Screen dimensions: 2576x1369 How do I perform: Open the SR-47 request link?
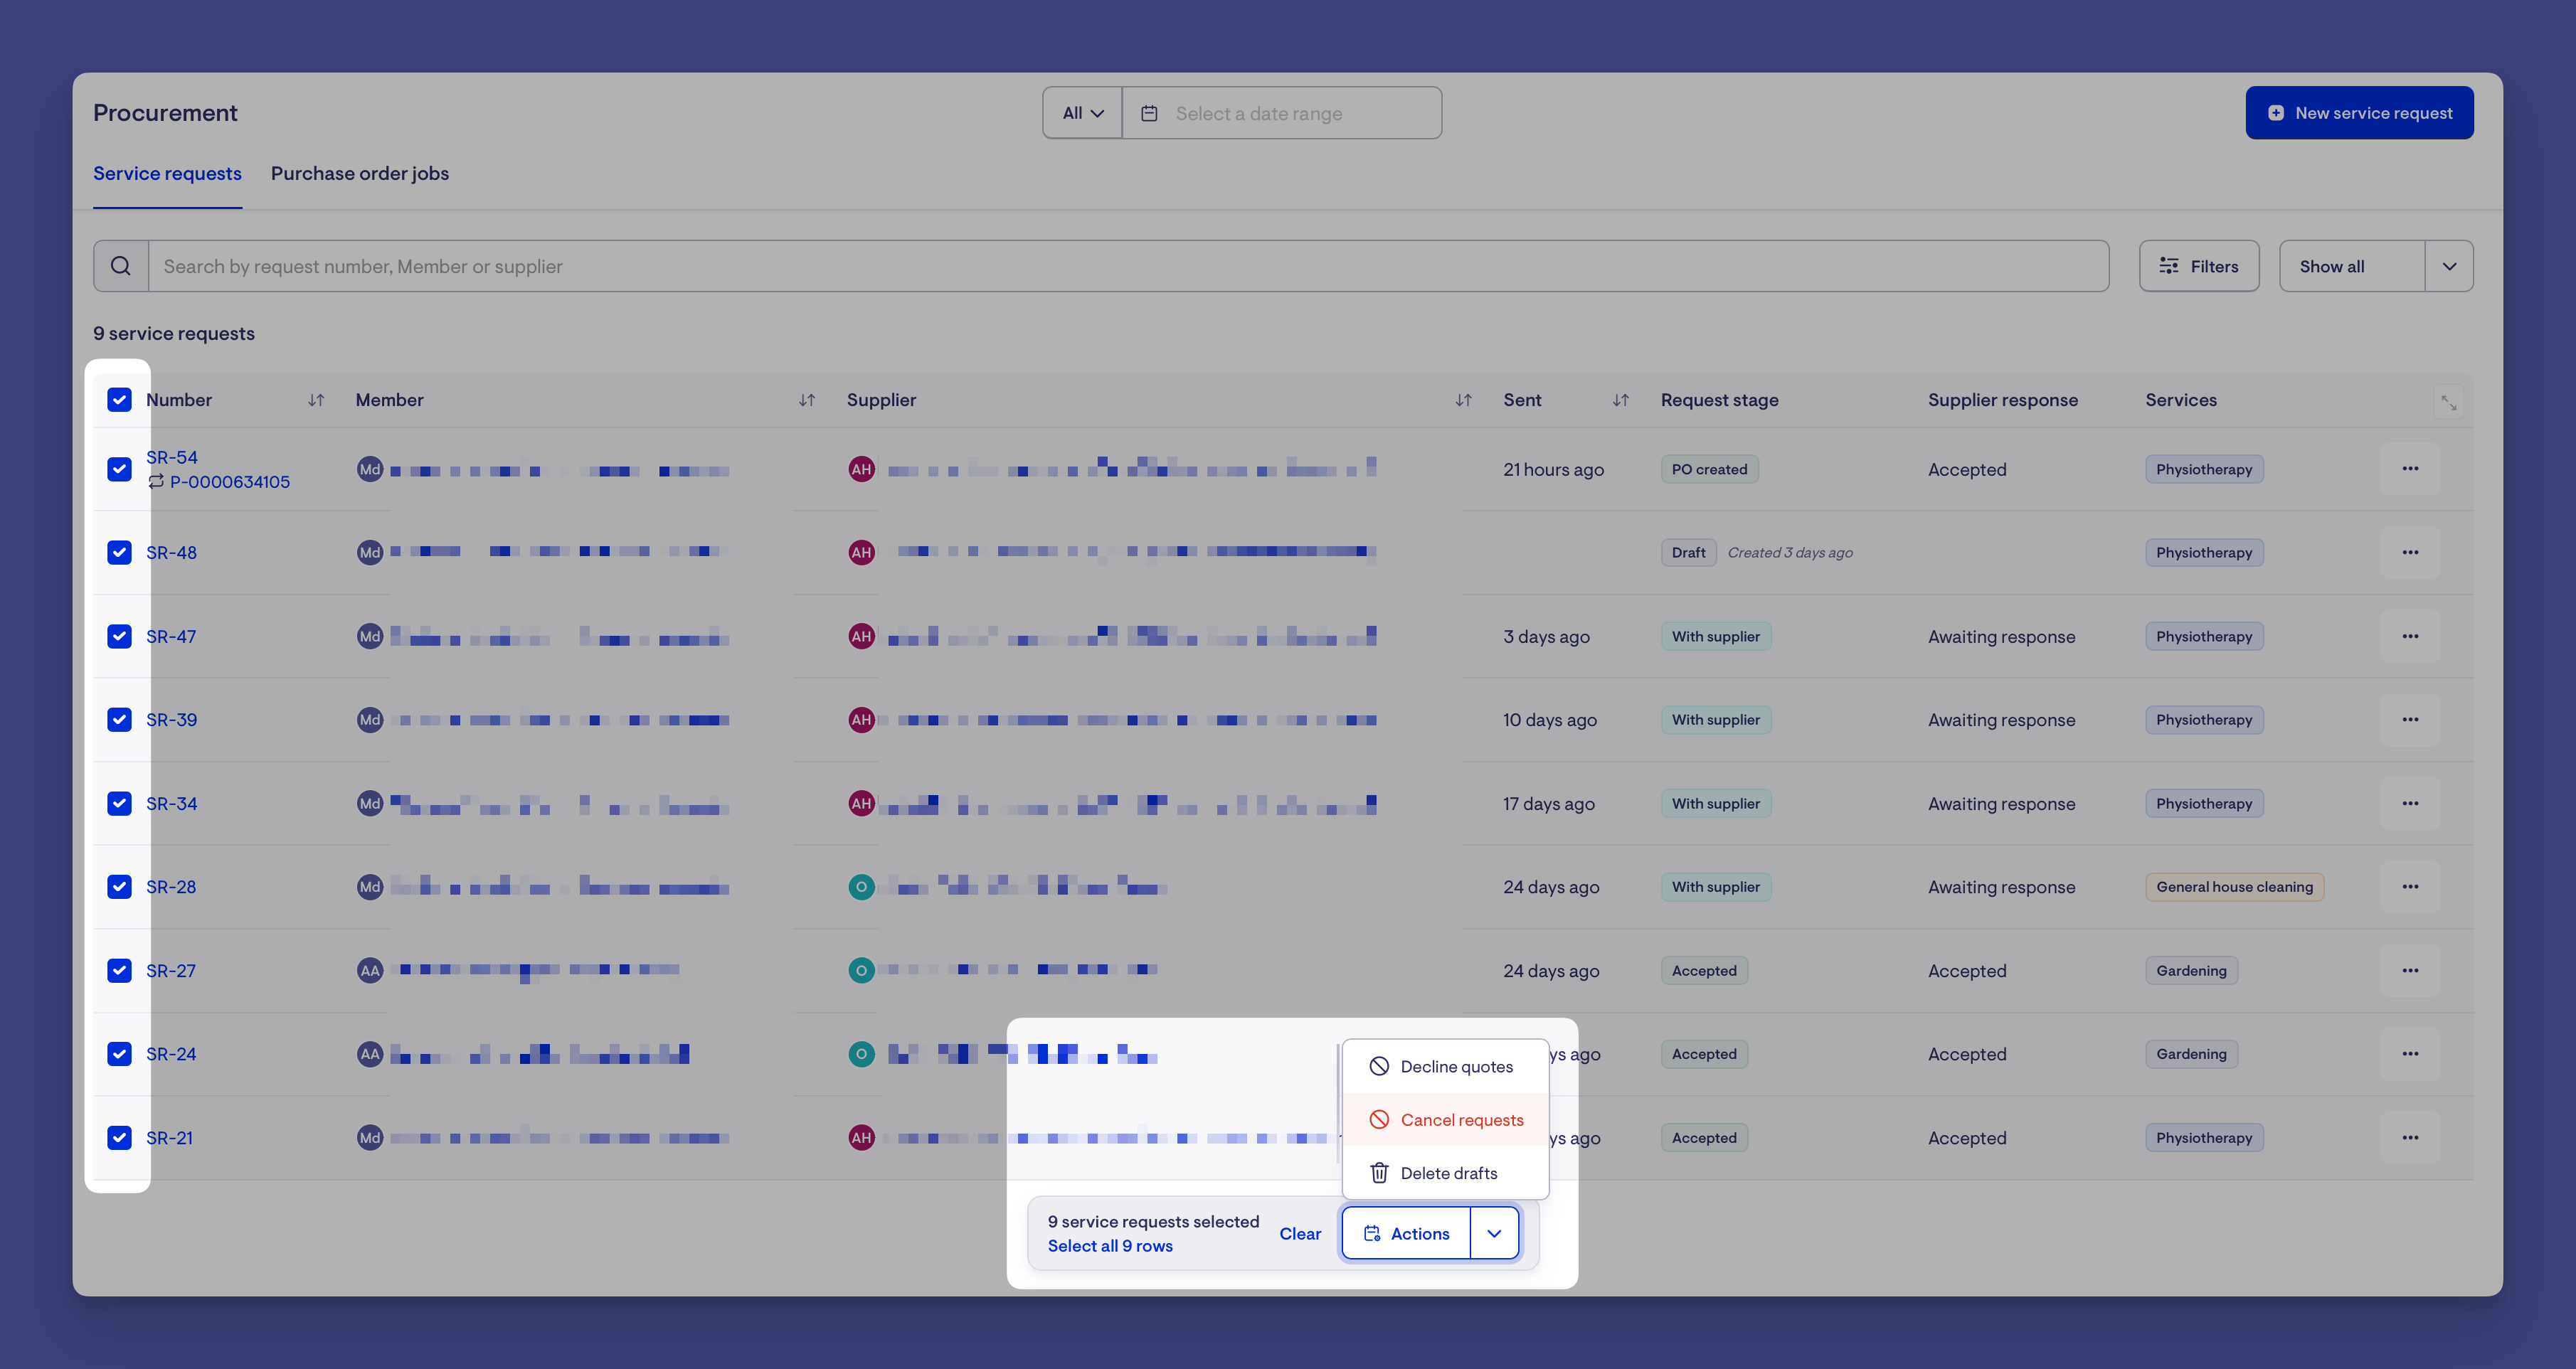point(171,636)
